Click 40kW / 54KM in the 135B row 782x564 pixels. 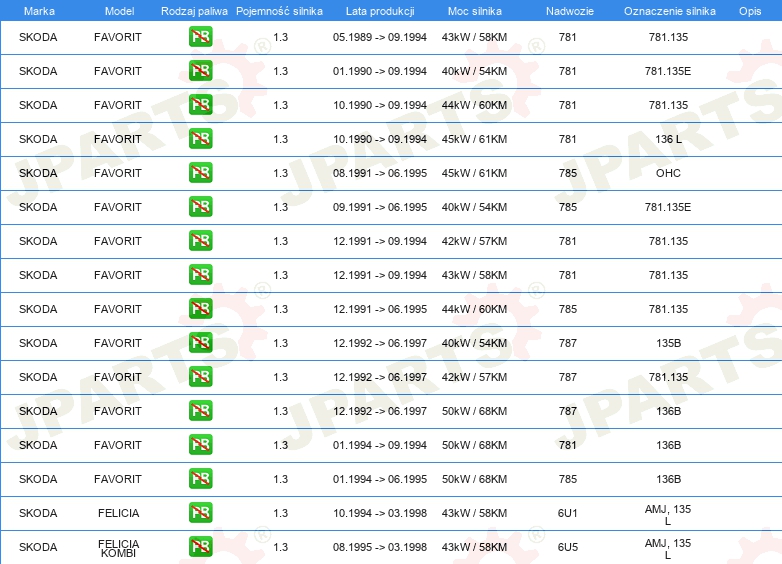coord(474,343)
